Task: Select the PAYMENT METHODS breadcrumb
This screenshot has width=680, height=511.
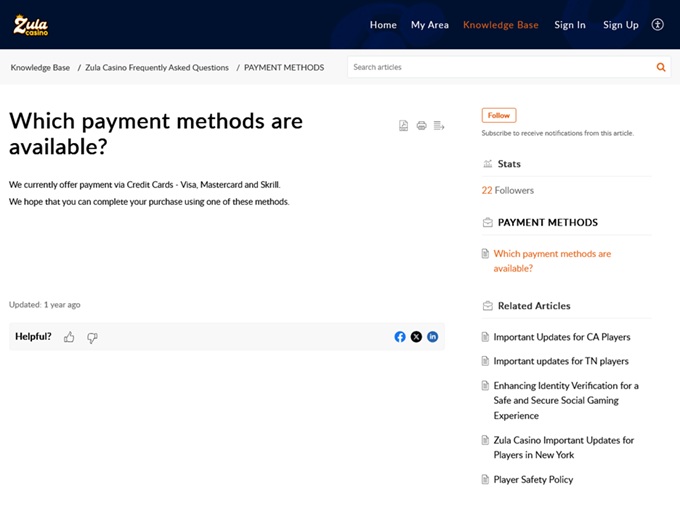Action: (284, 68)
